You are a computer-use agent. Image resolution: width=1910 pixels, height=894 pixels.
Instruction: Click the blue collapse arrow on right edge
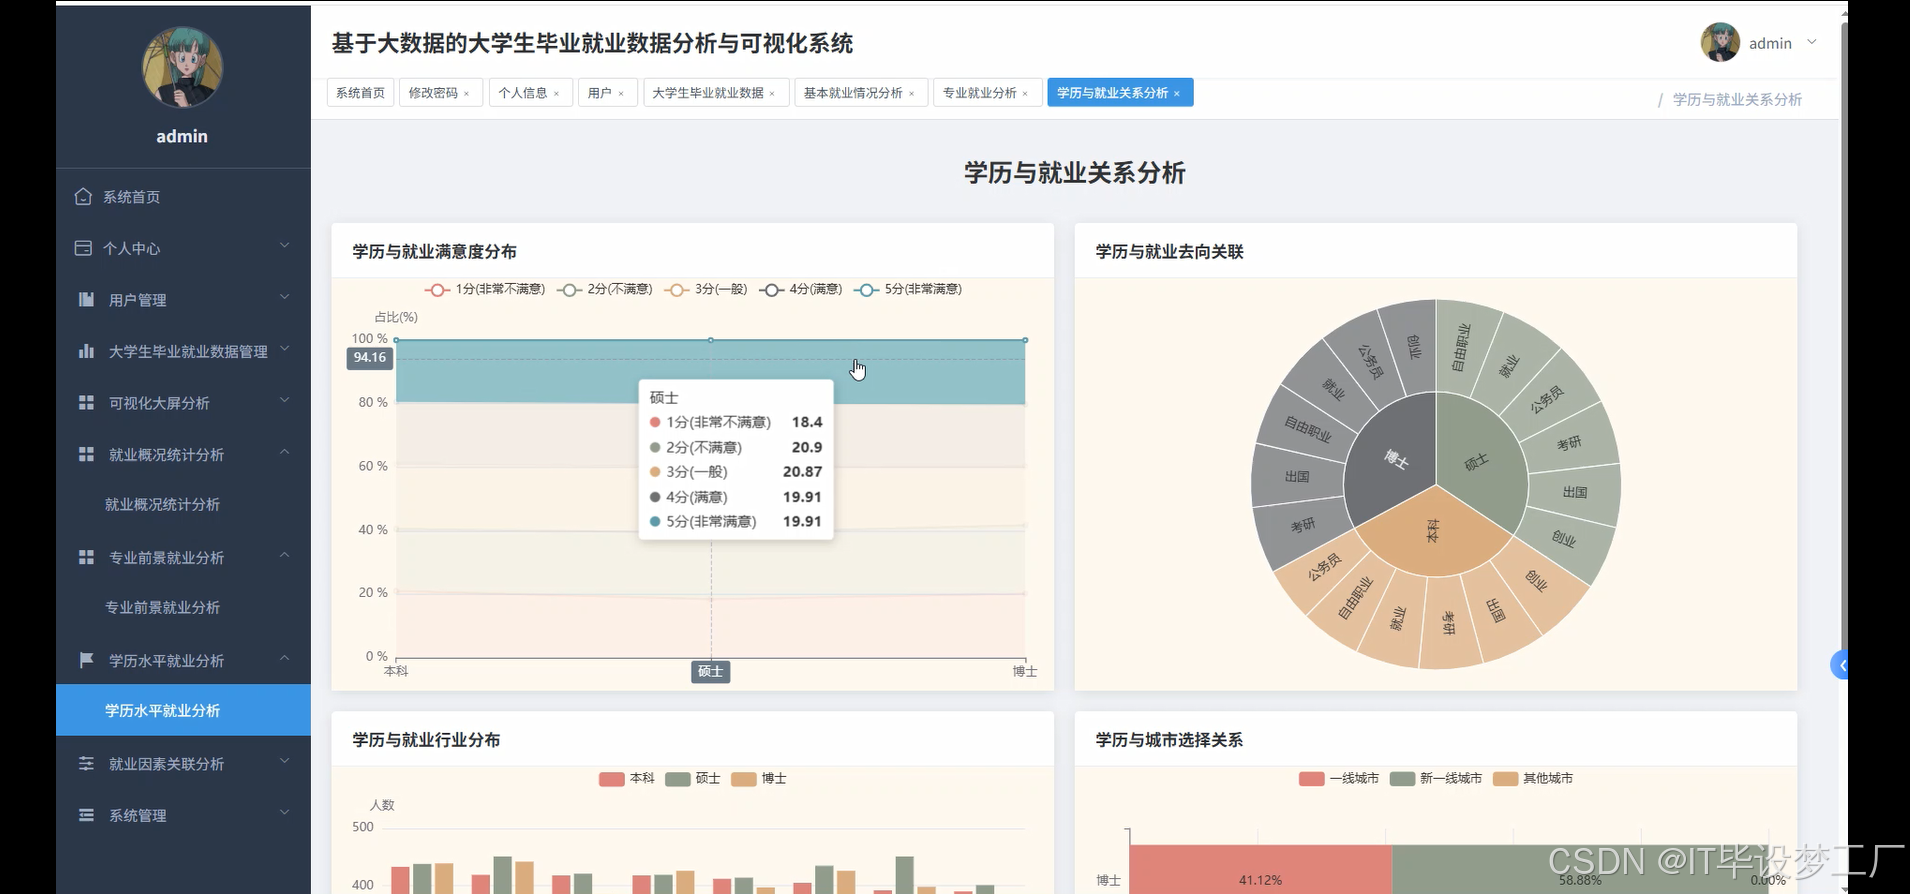point(1839,665)
